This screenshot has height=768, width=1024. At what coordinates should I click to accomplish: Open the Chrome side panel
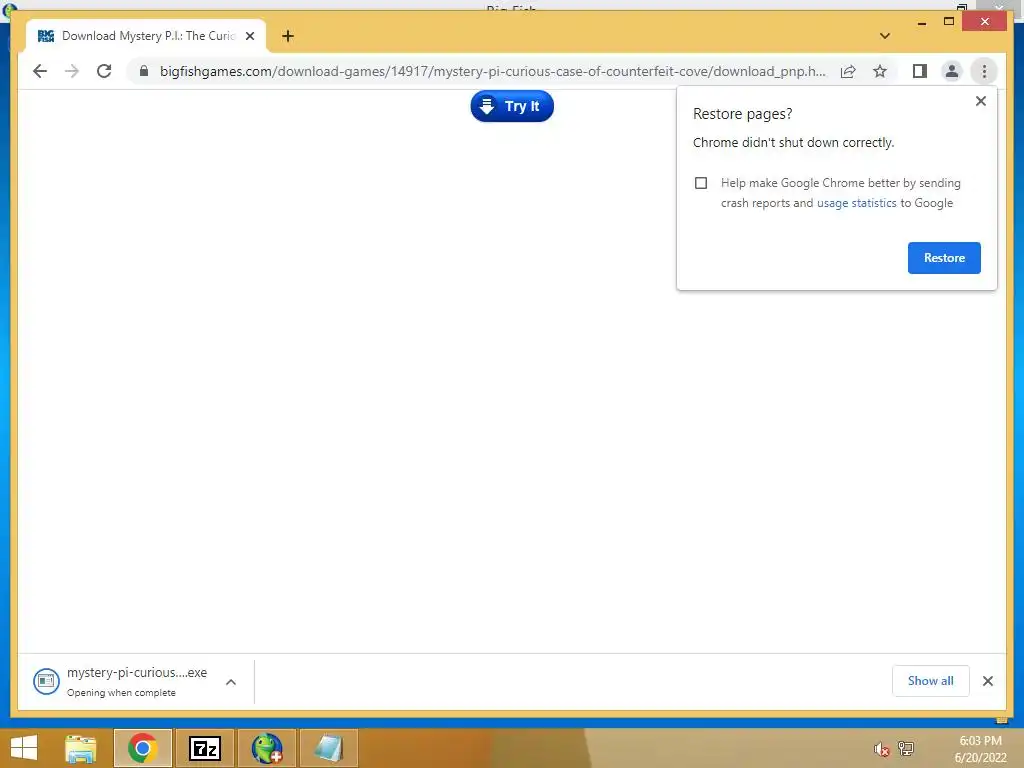coord(920,71)
